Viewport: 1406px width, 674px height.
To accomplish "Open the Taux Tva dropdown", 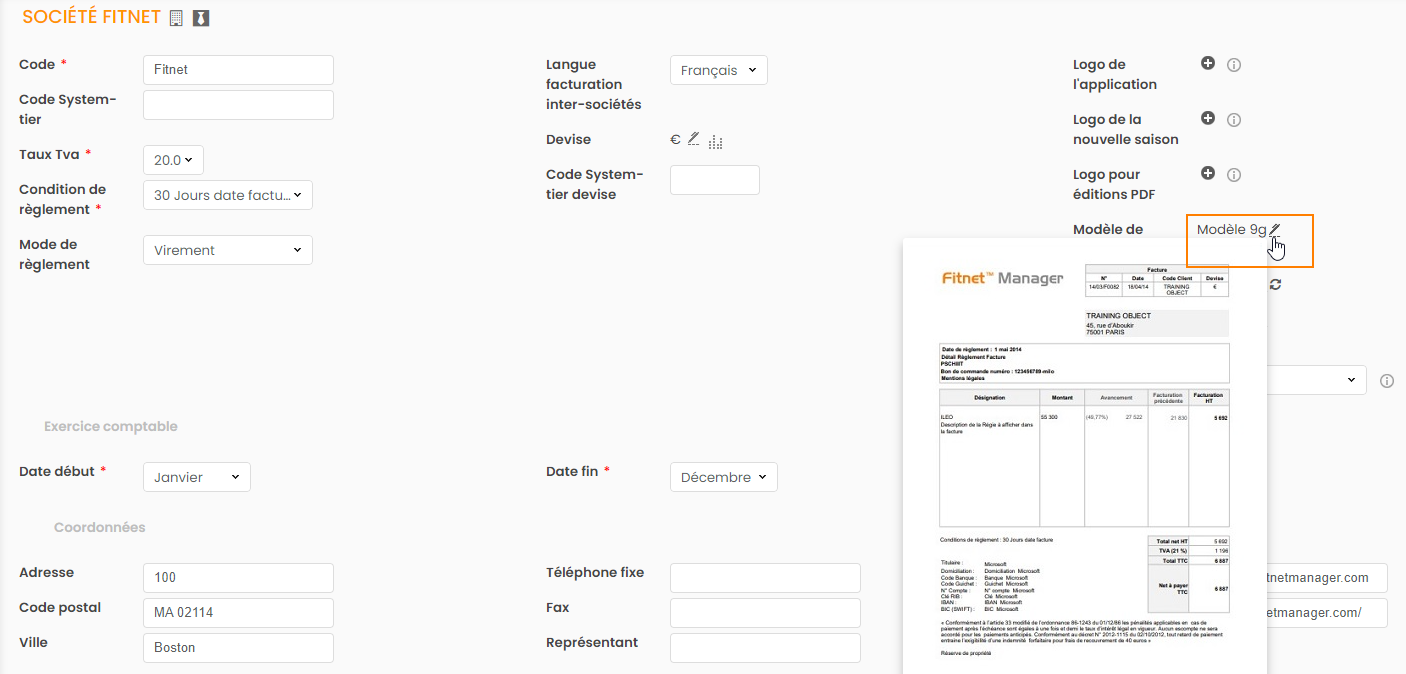I will point(173,160).
